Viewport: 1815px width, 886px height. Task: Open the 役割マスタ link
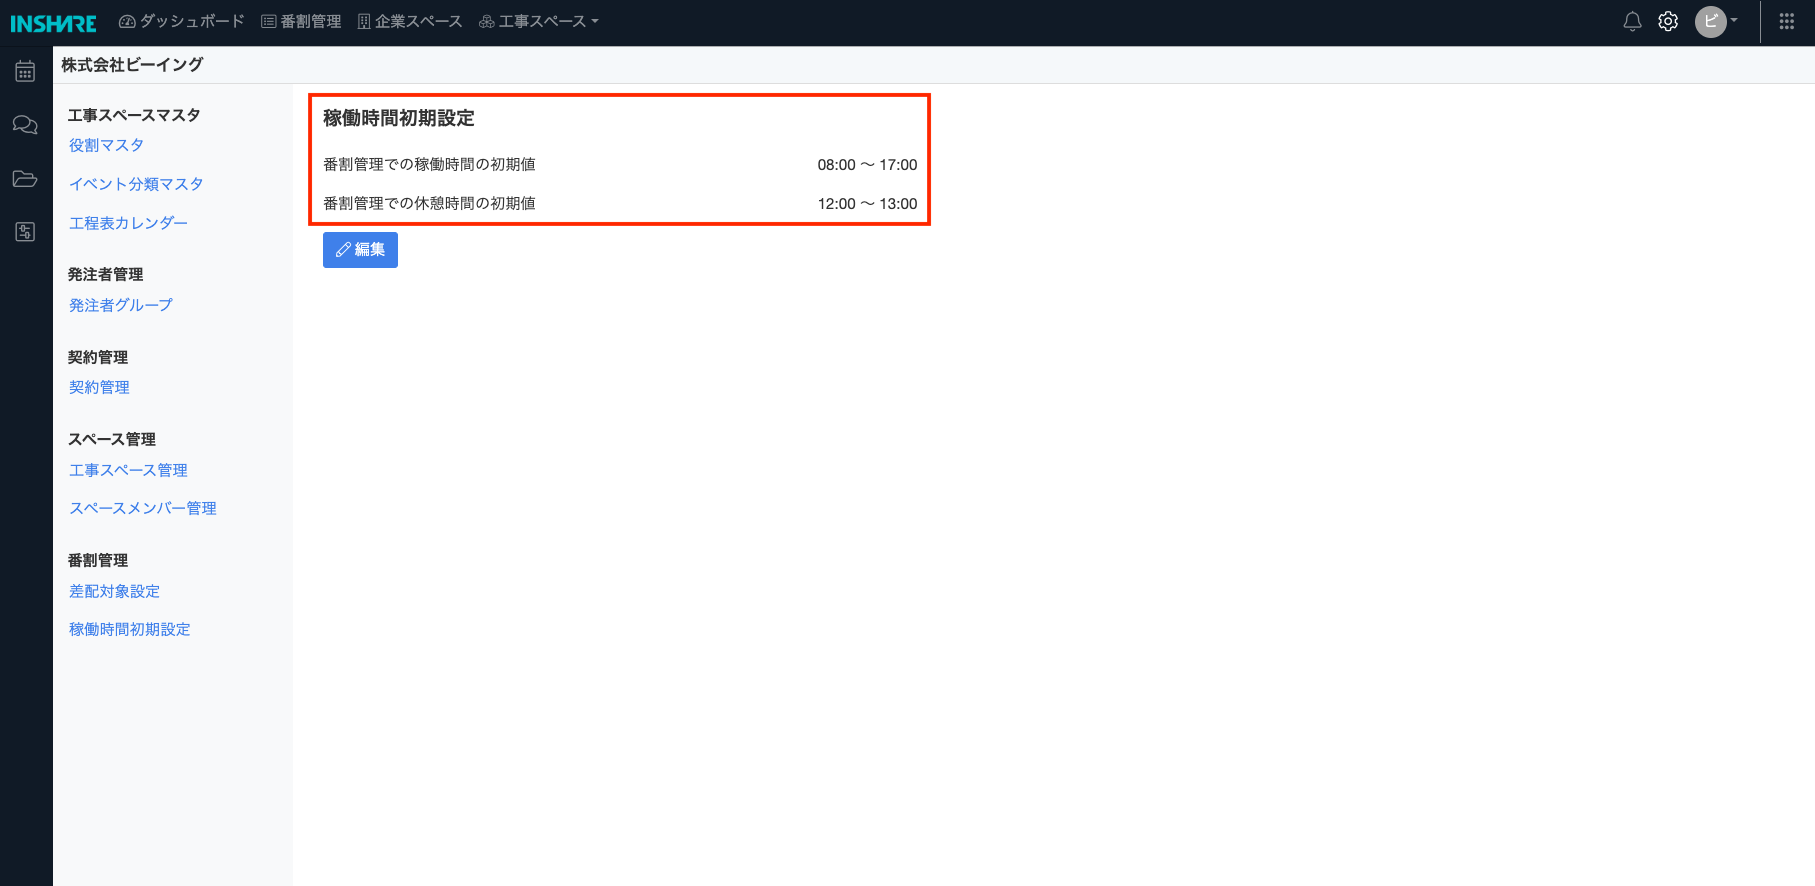106,145
